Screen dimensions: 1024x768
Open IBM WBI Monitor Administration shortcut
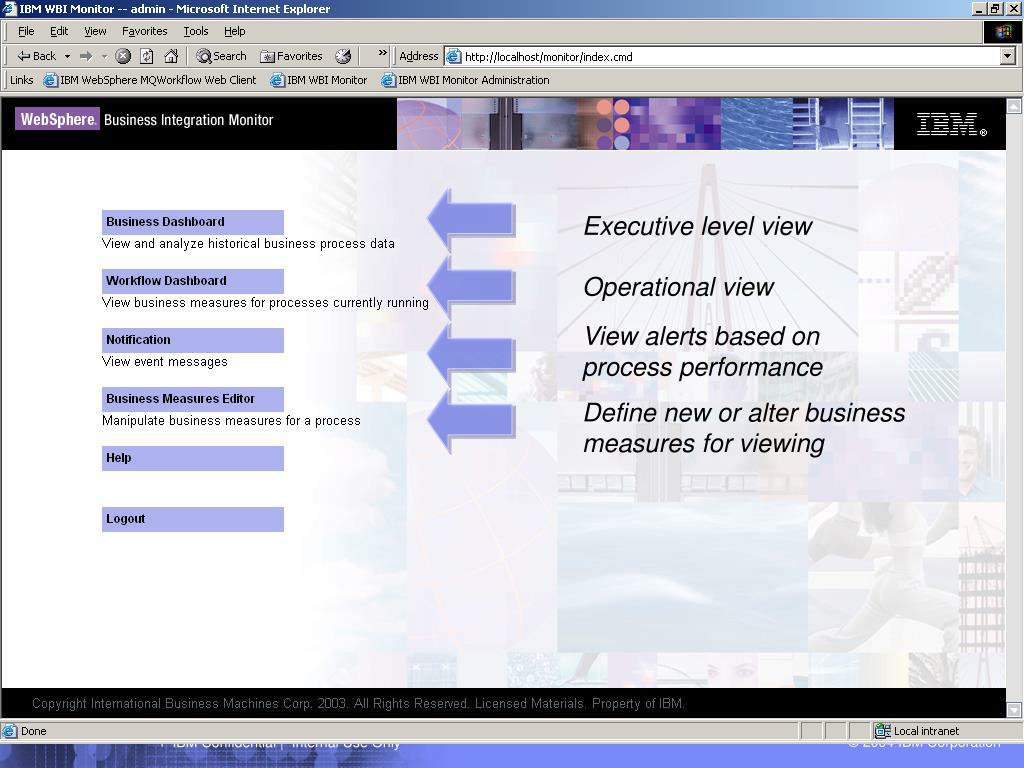[x=466, y=80]
